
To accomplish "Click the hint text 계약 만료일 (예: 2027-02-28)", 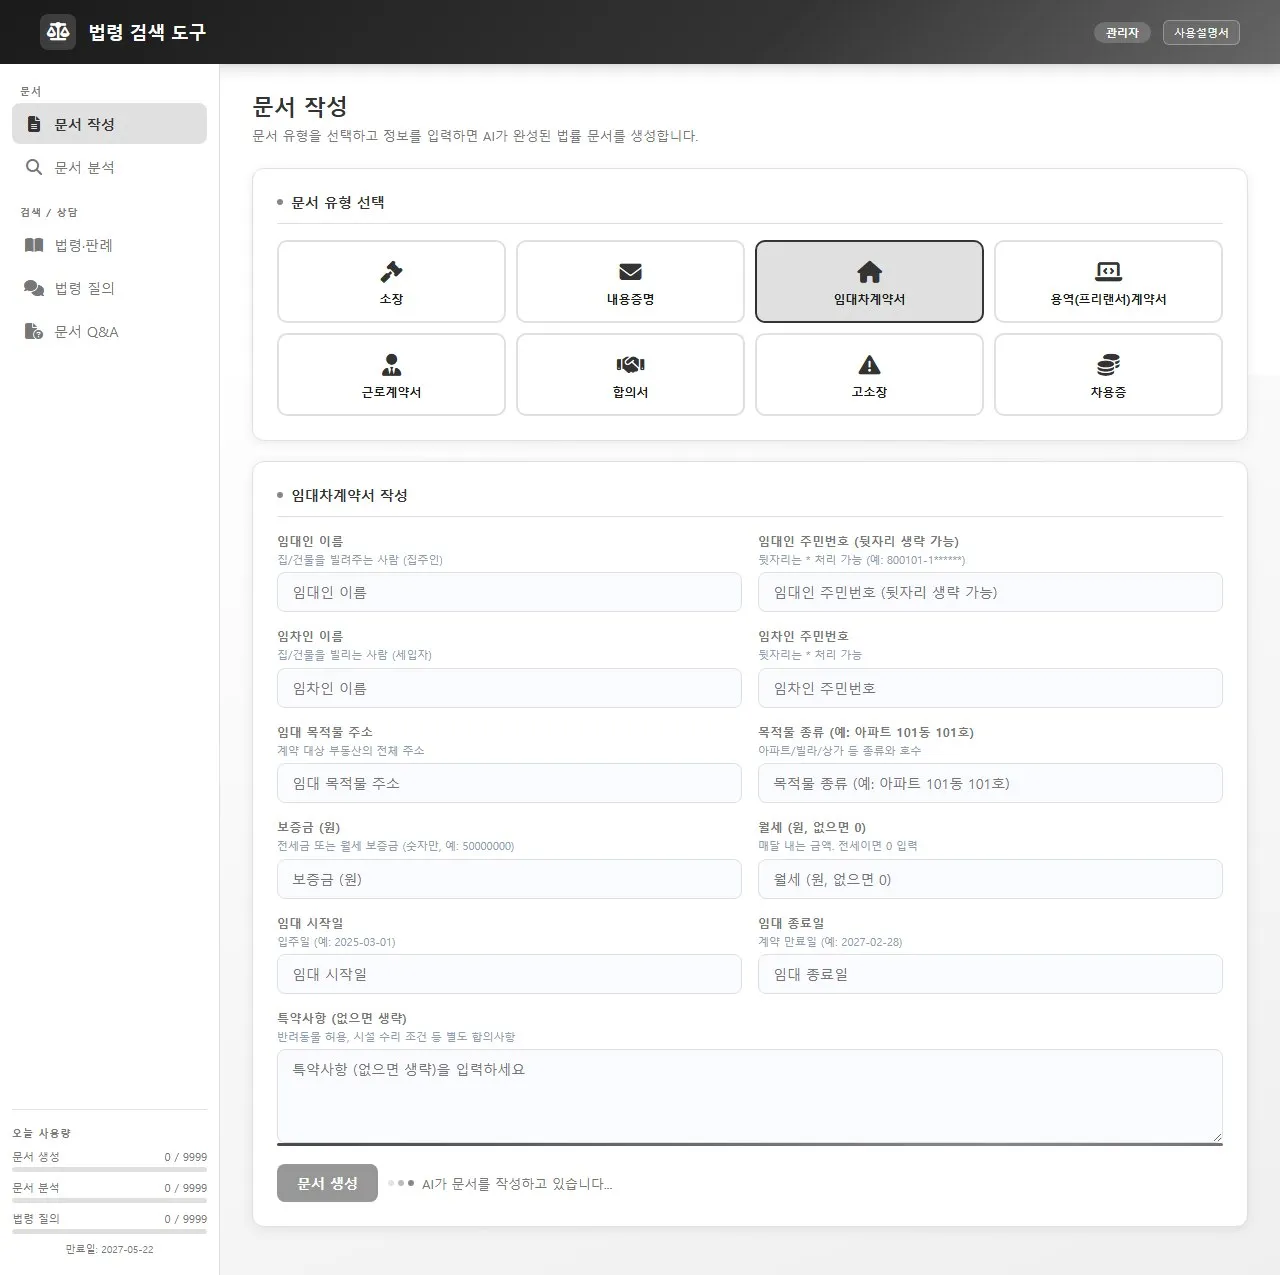I will (x=830, y=942).
